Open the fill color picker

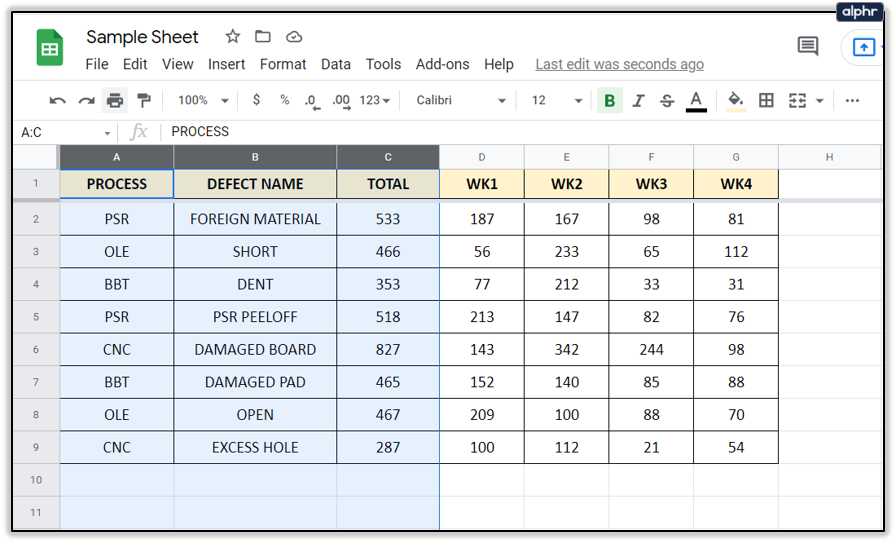pyautogui.click(x=736, y=100)
